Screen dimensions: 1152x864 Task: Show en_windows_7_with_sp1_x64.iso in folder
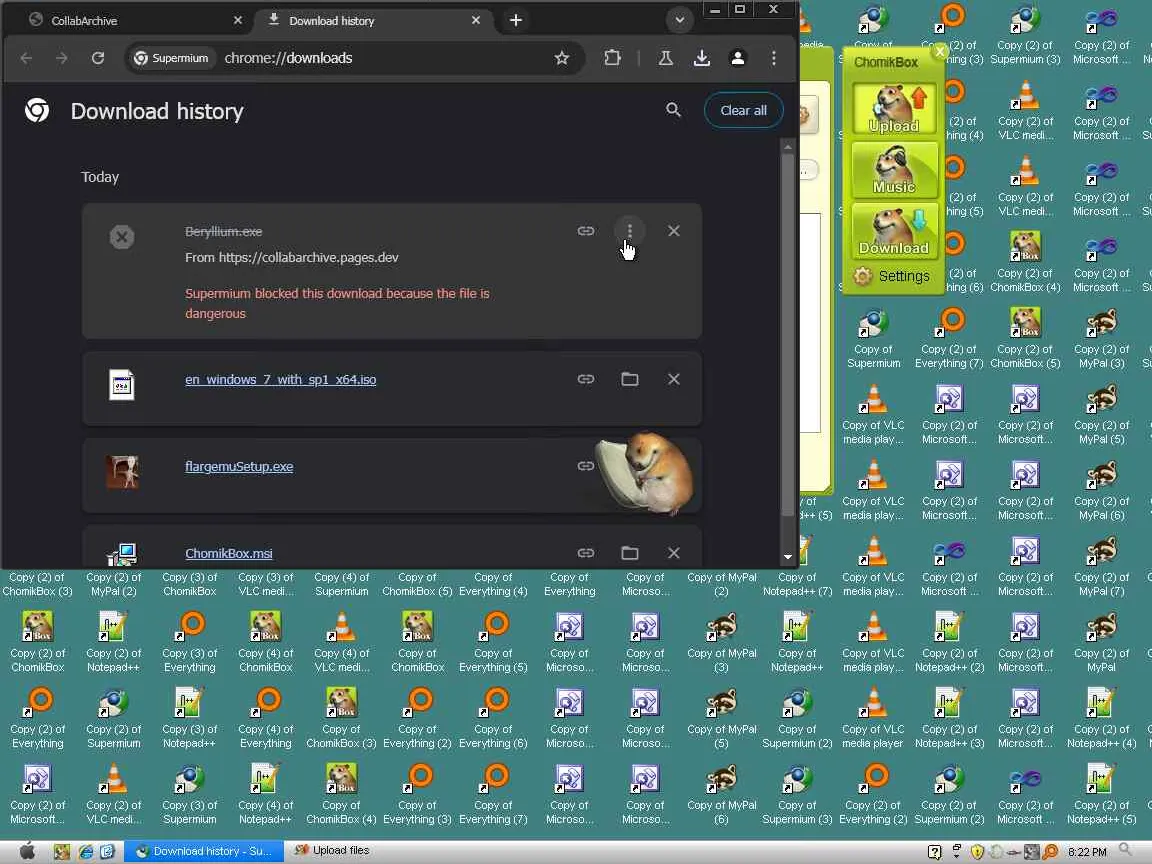coord(630,379)
